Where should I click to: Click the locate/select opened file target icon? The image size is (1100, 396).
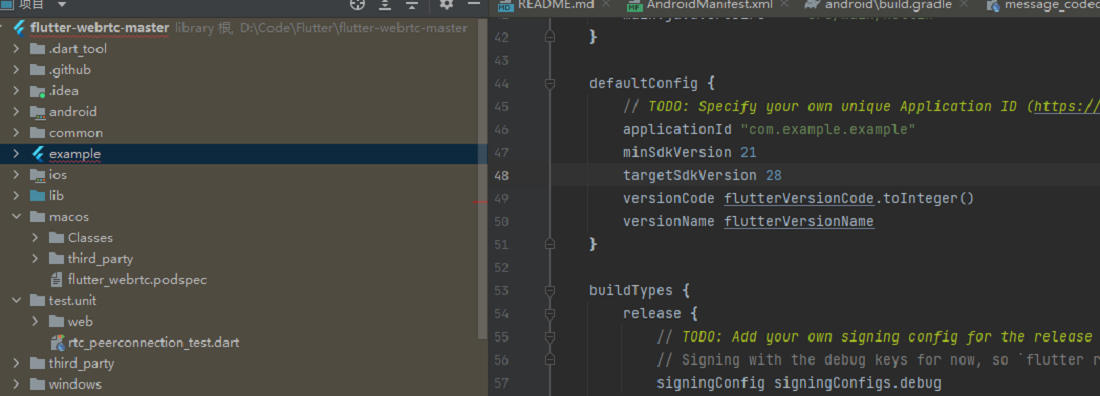(x=358, y=5)
